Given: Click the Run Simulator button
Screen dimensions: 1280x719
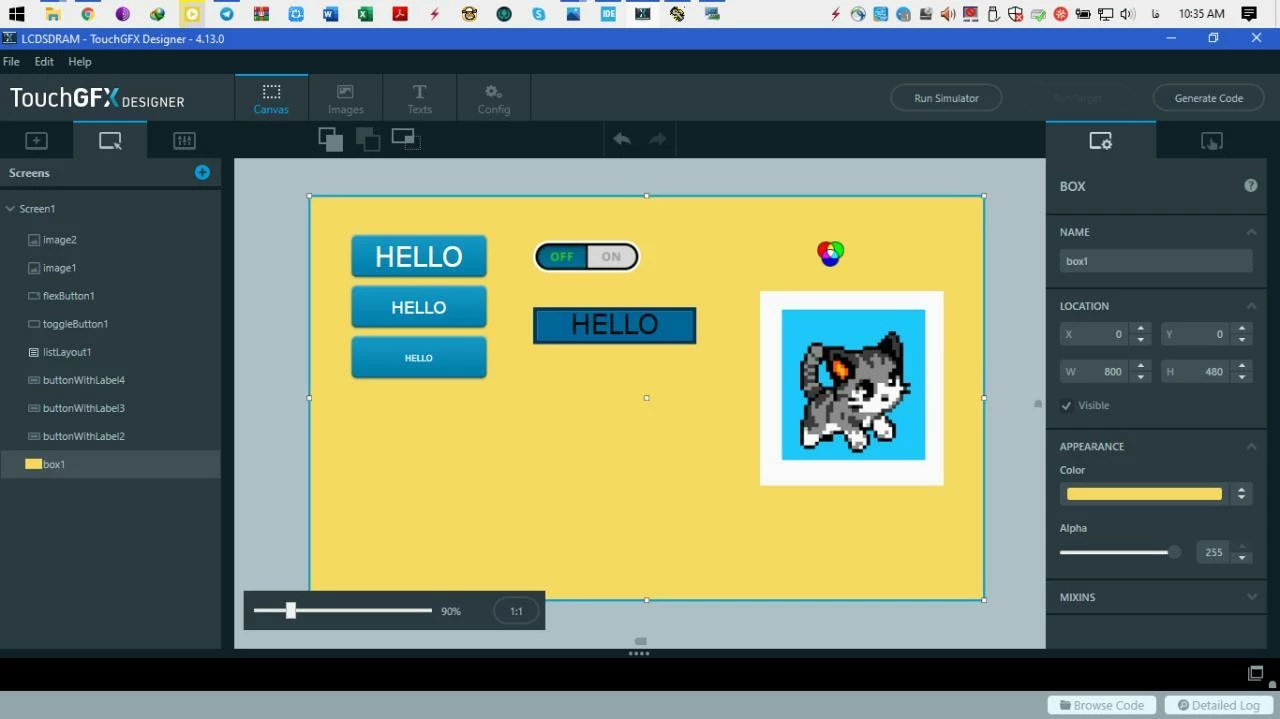Looking at the screenshot, I should click(946, 98).
